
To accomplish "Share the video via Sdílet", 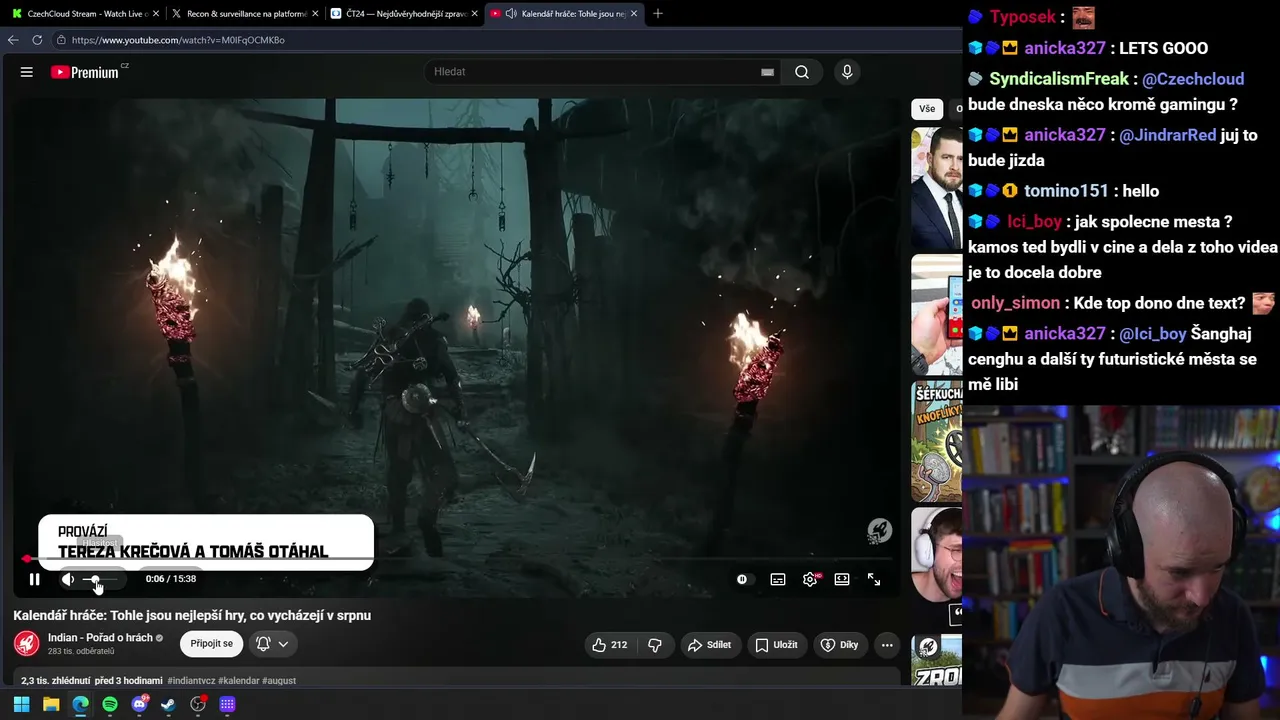I will coord(710,645).
